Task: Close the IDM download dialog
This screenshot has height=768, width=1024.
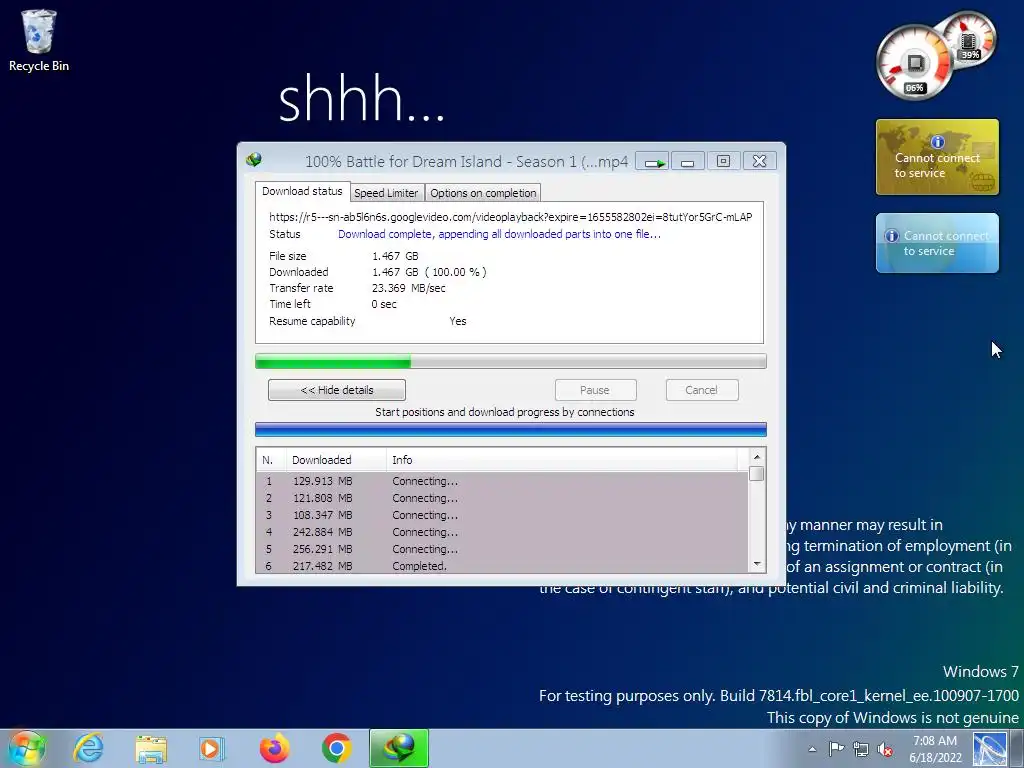Action: click(x=759, y=161)
